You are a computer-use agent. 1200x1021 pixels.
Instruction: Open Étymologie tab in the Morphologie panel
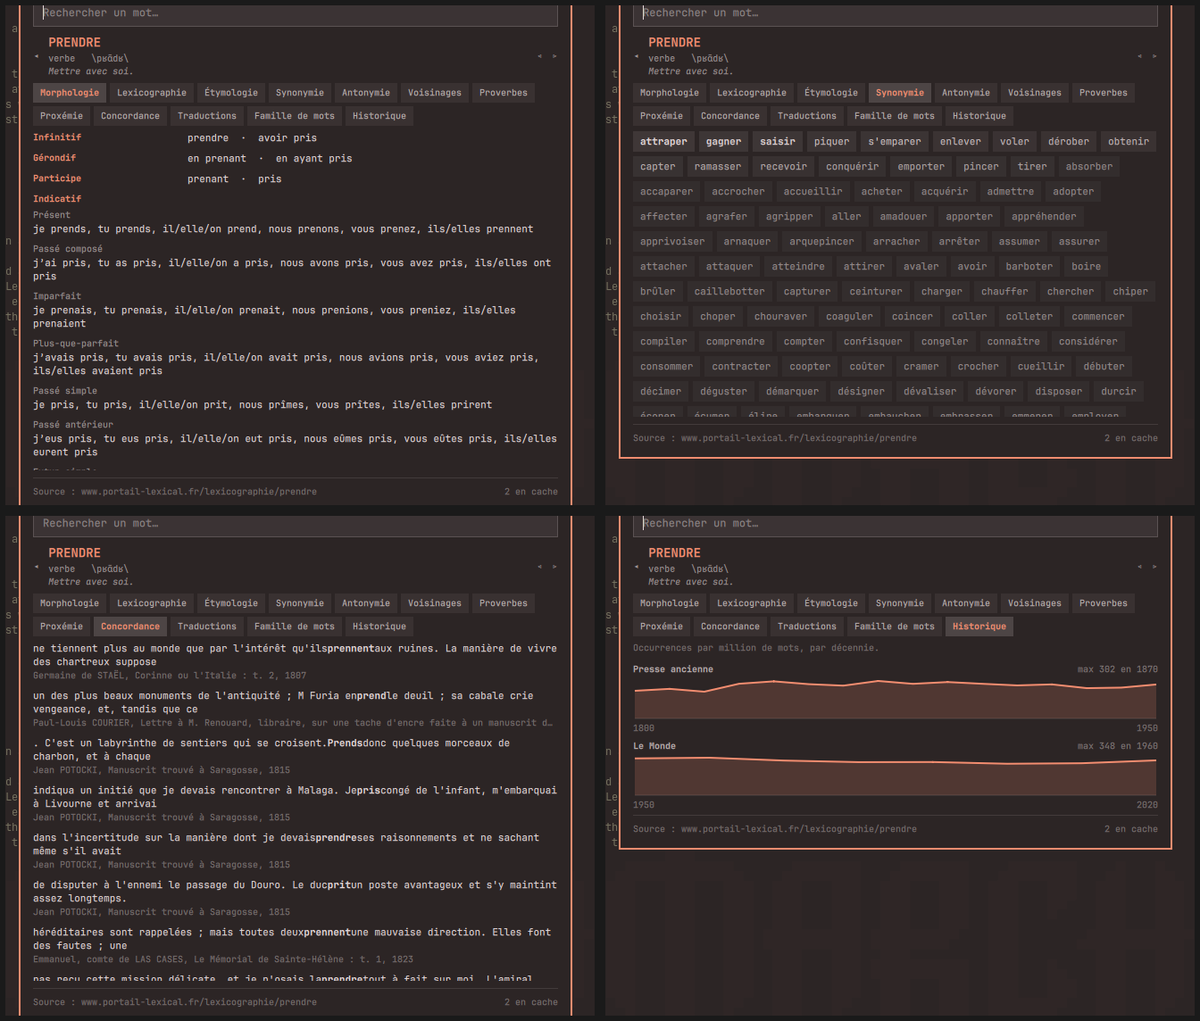231,93
